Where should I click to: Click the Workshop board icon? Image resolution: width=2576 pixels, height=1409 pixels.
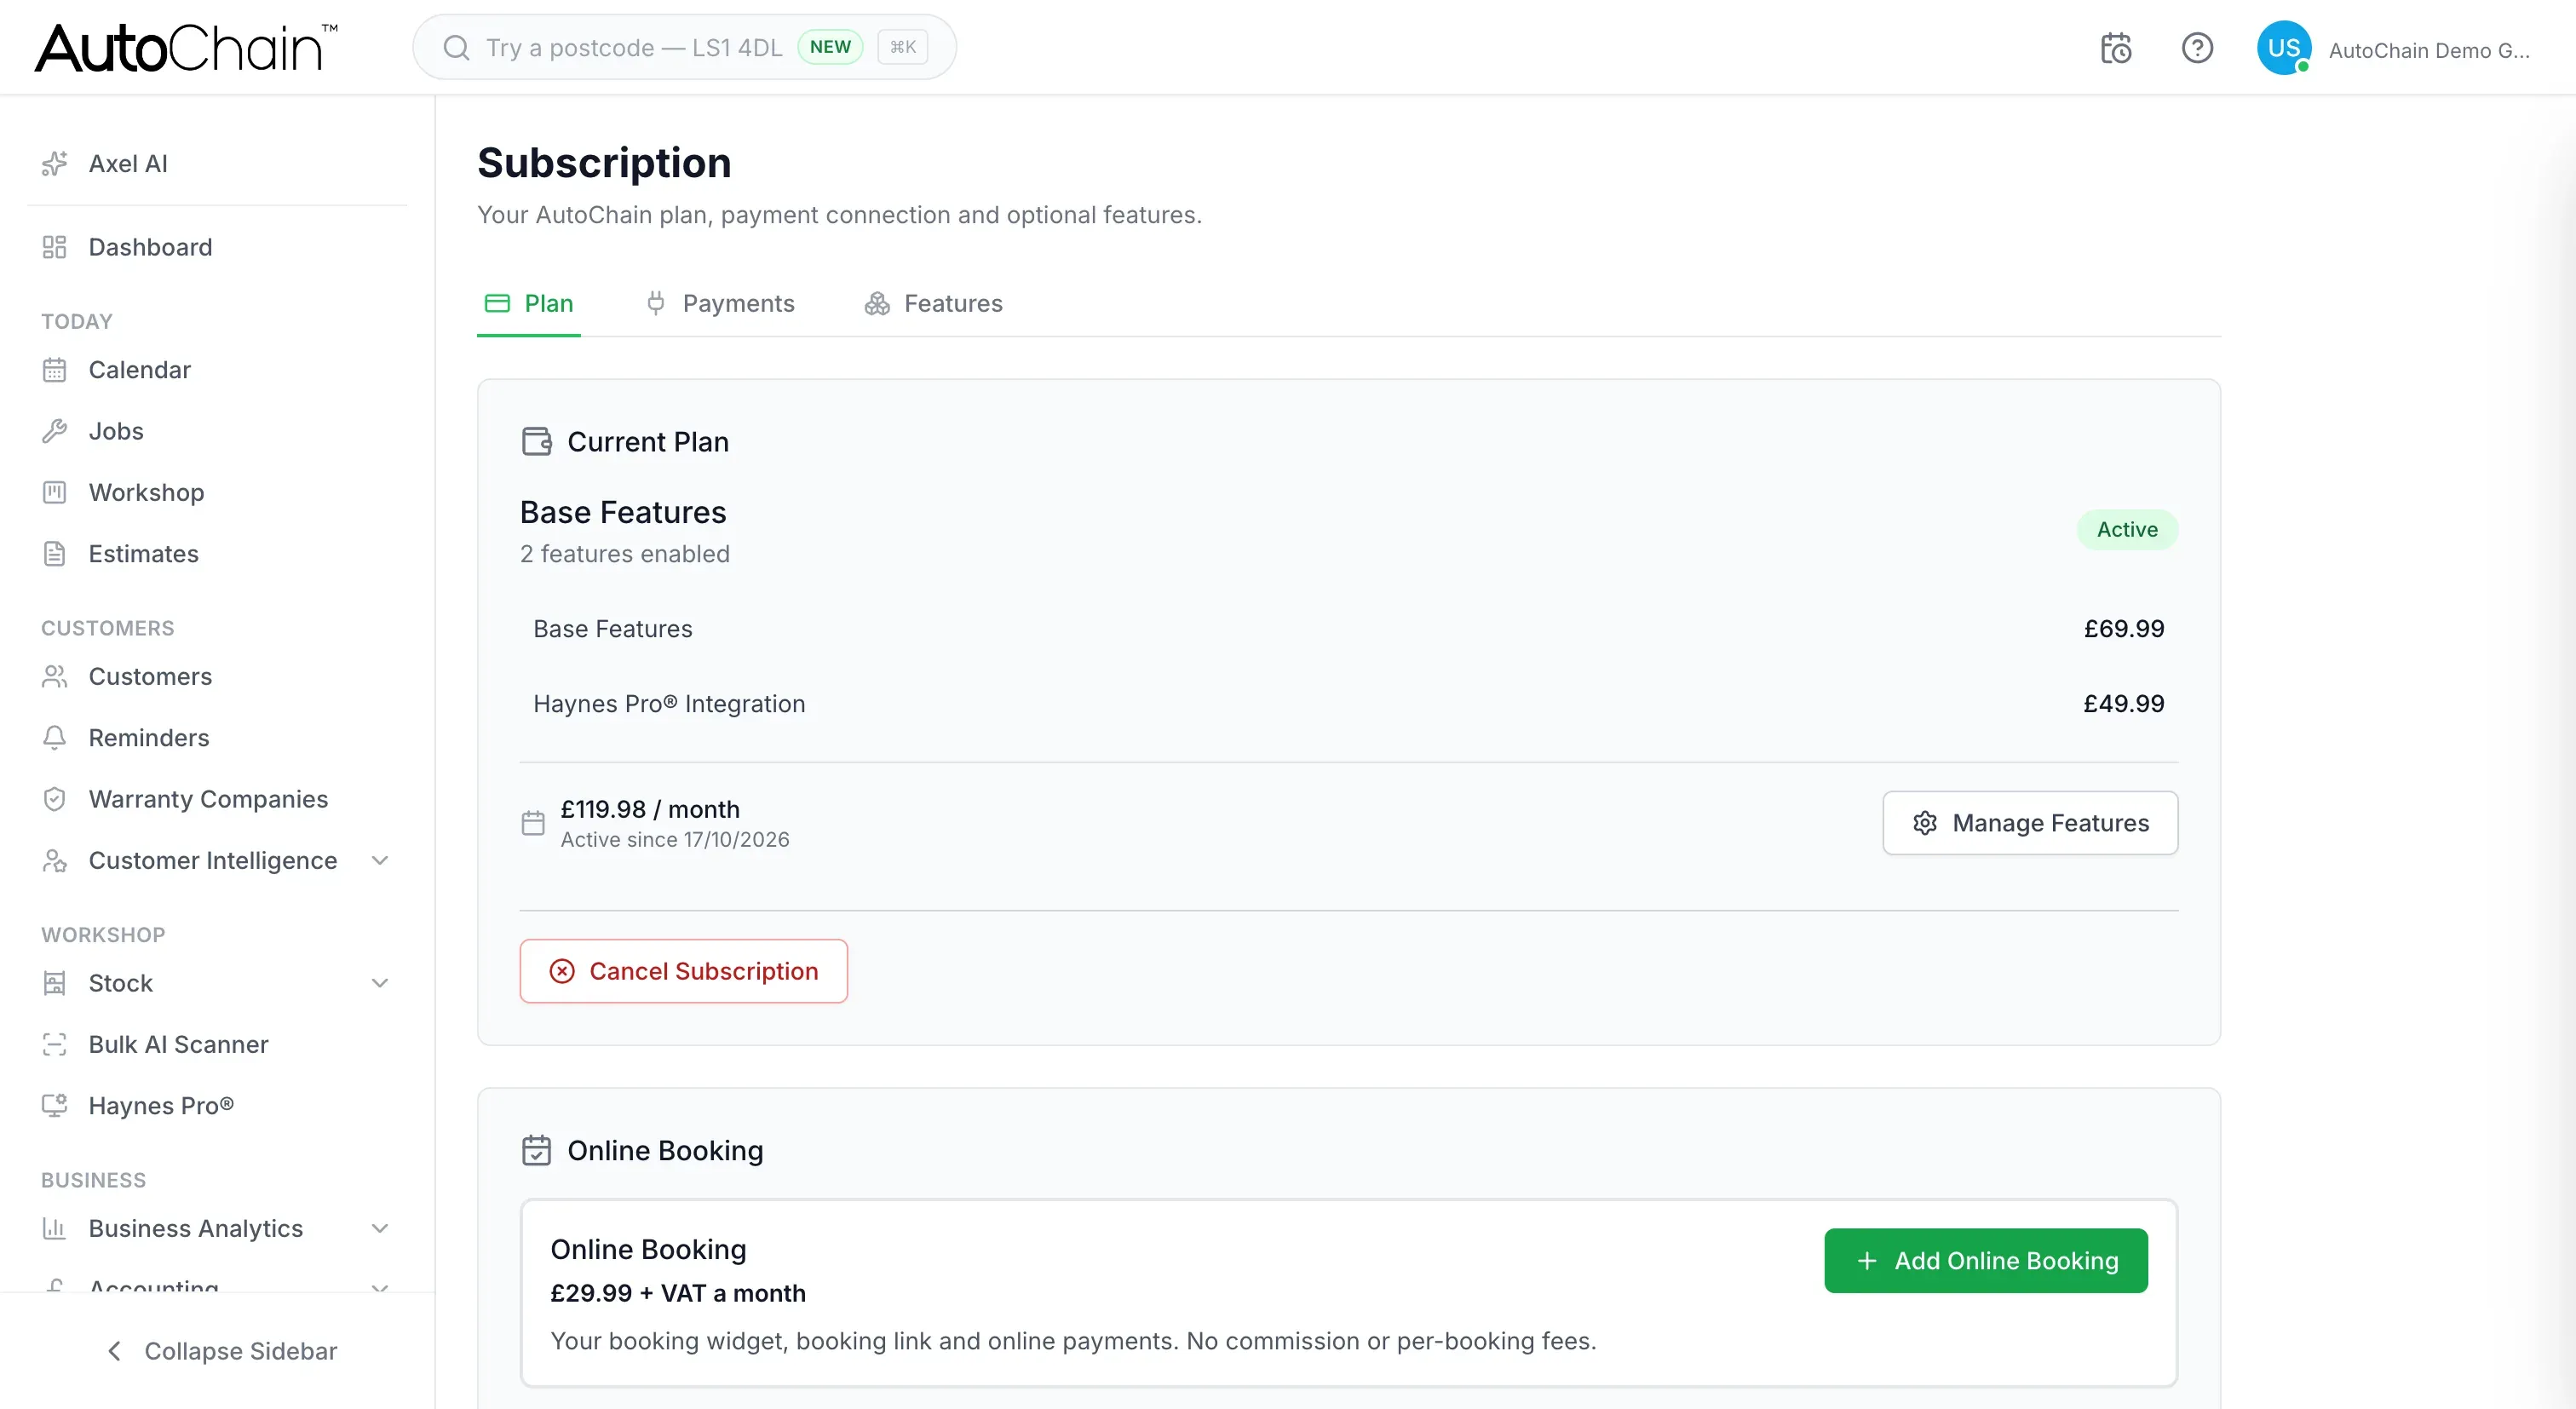(x=54, y=492)
